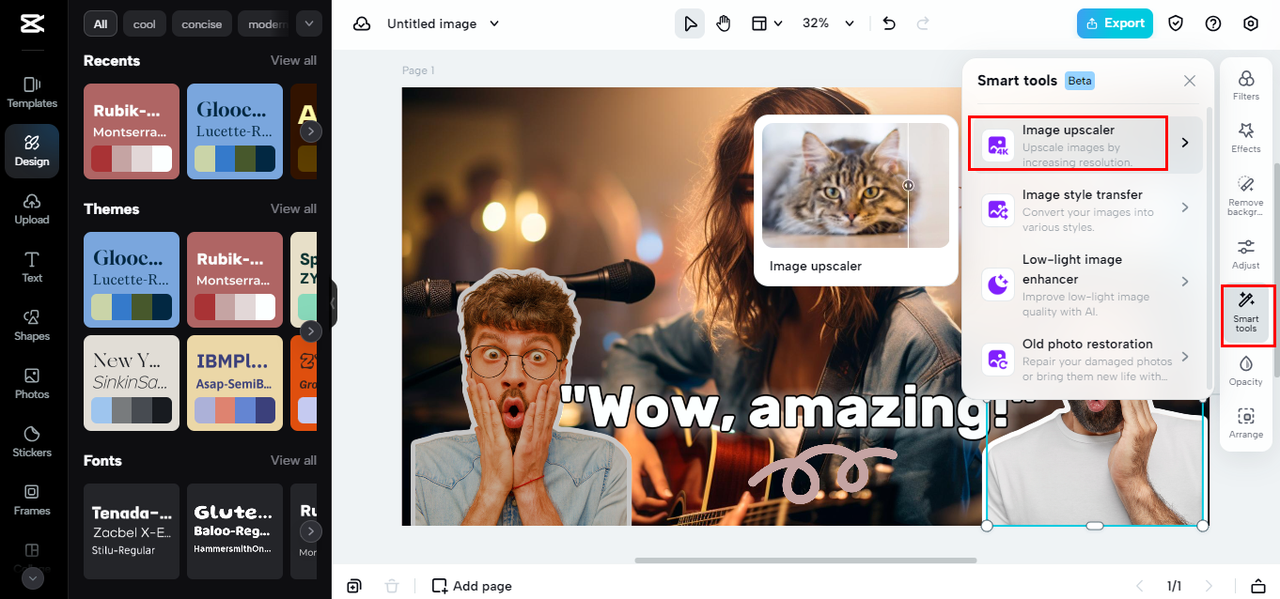Image resolution: width=1280 pixels, height=599 pixels.
Task: Collapse the left design panel handle
Action: (x=334, y=304)
